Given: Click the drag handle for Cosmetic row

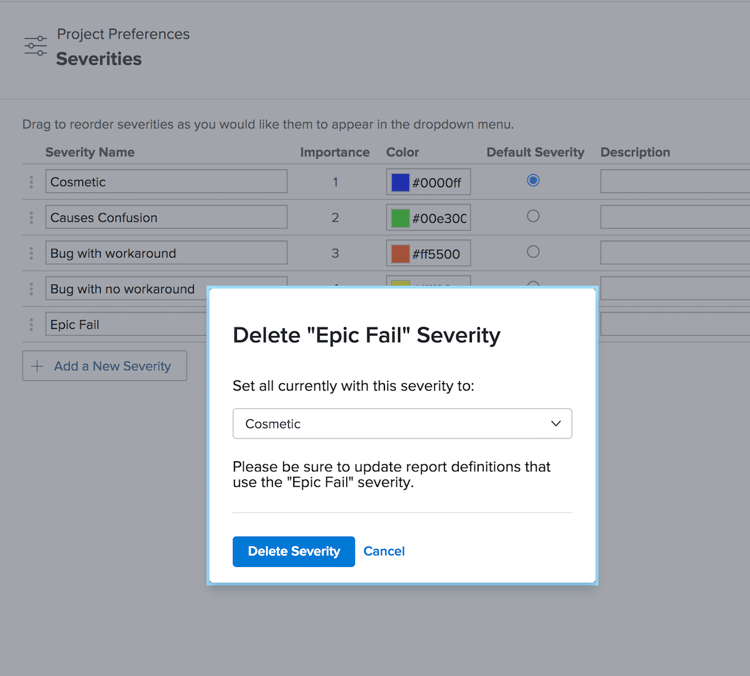Looking at the screenshot, I should point(31,182).
